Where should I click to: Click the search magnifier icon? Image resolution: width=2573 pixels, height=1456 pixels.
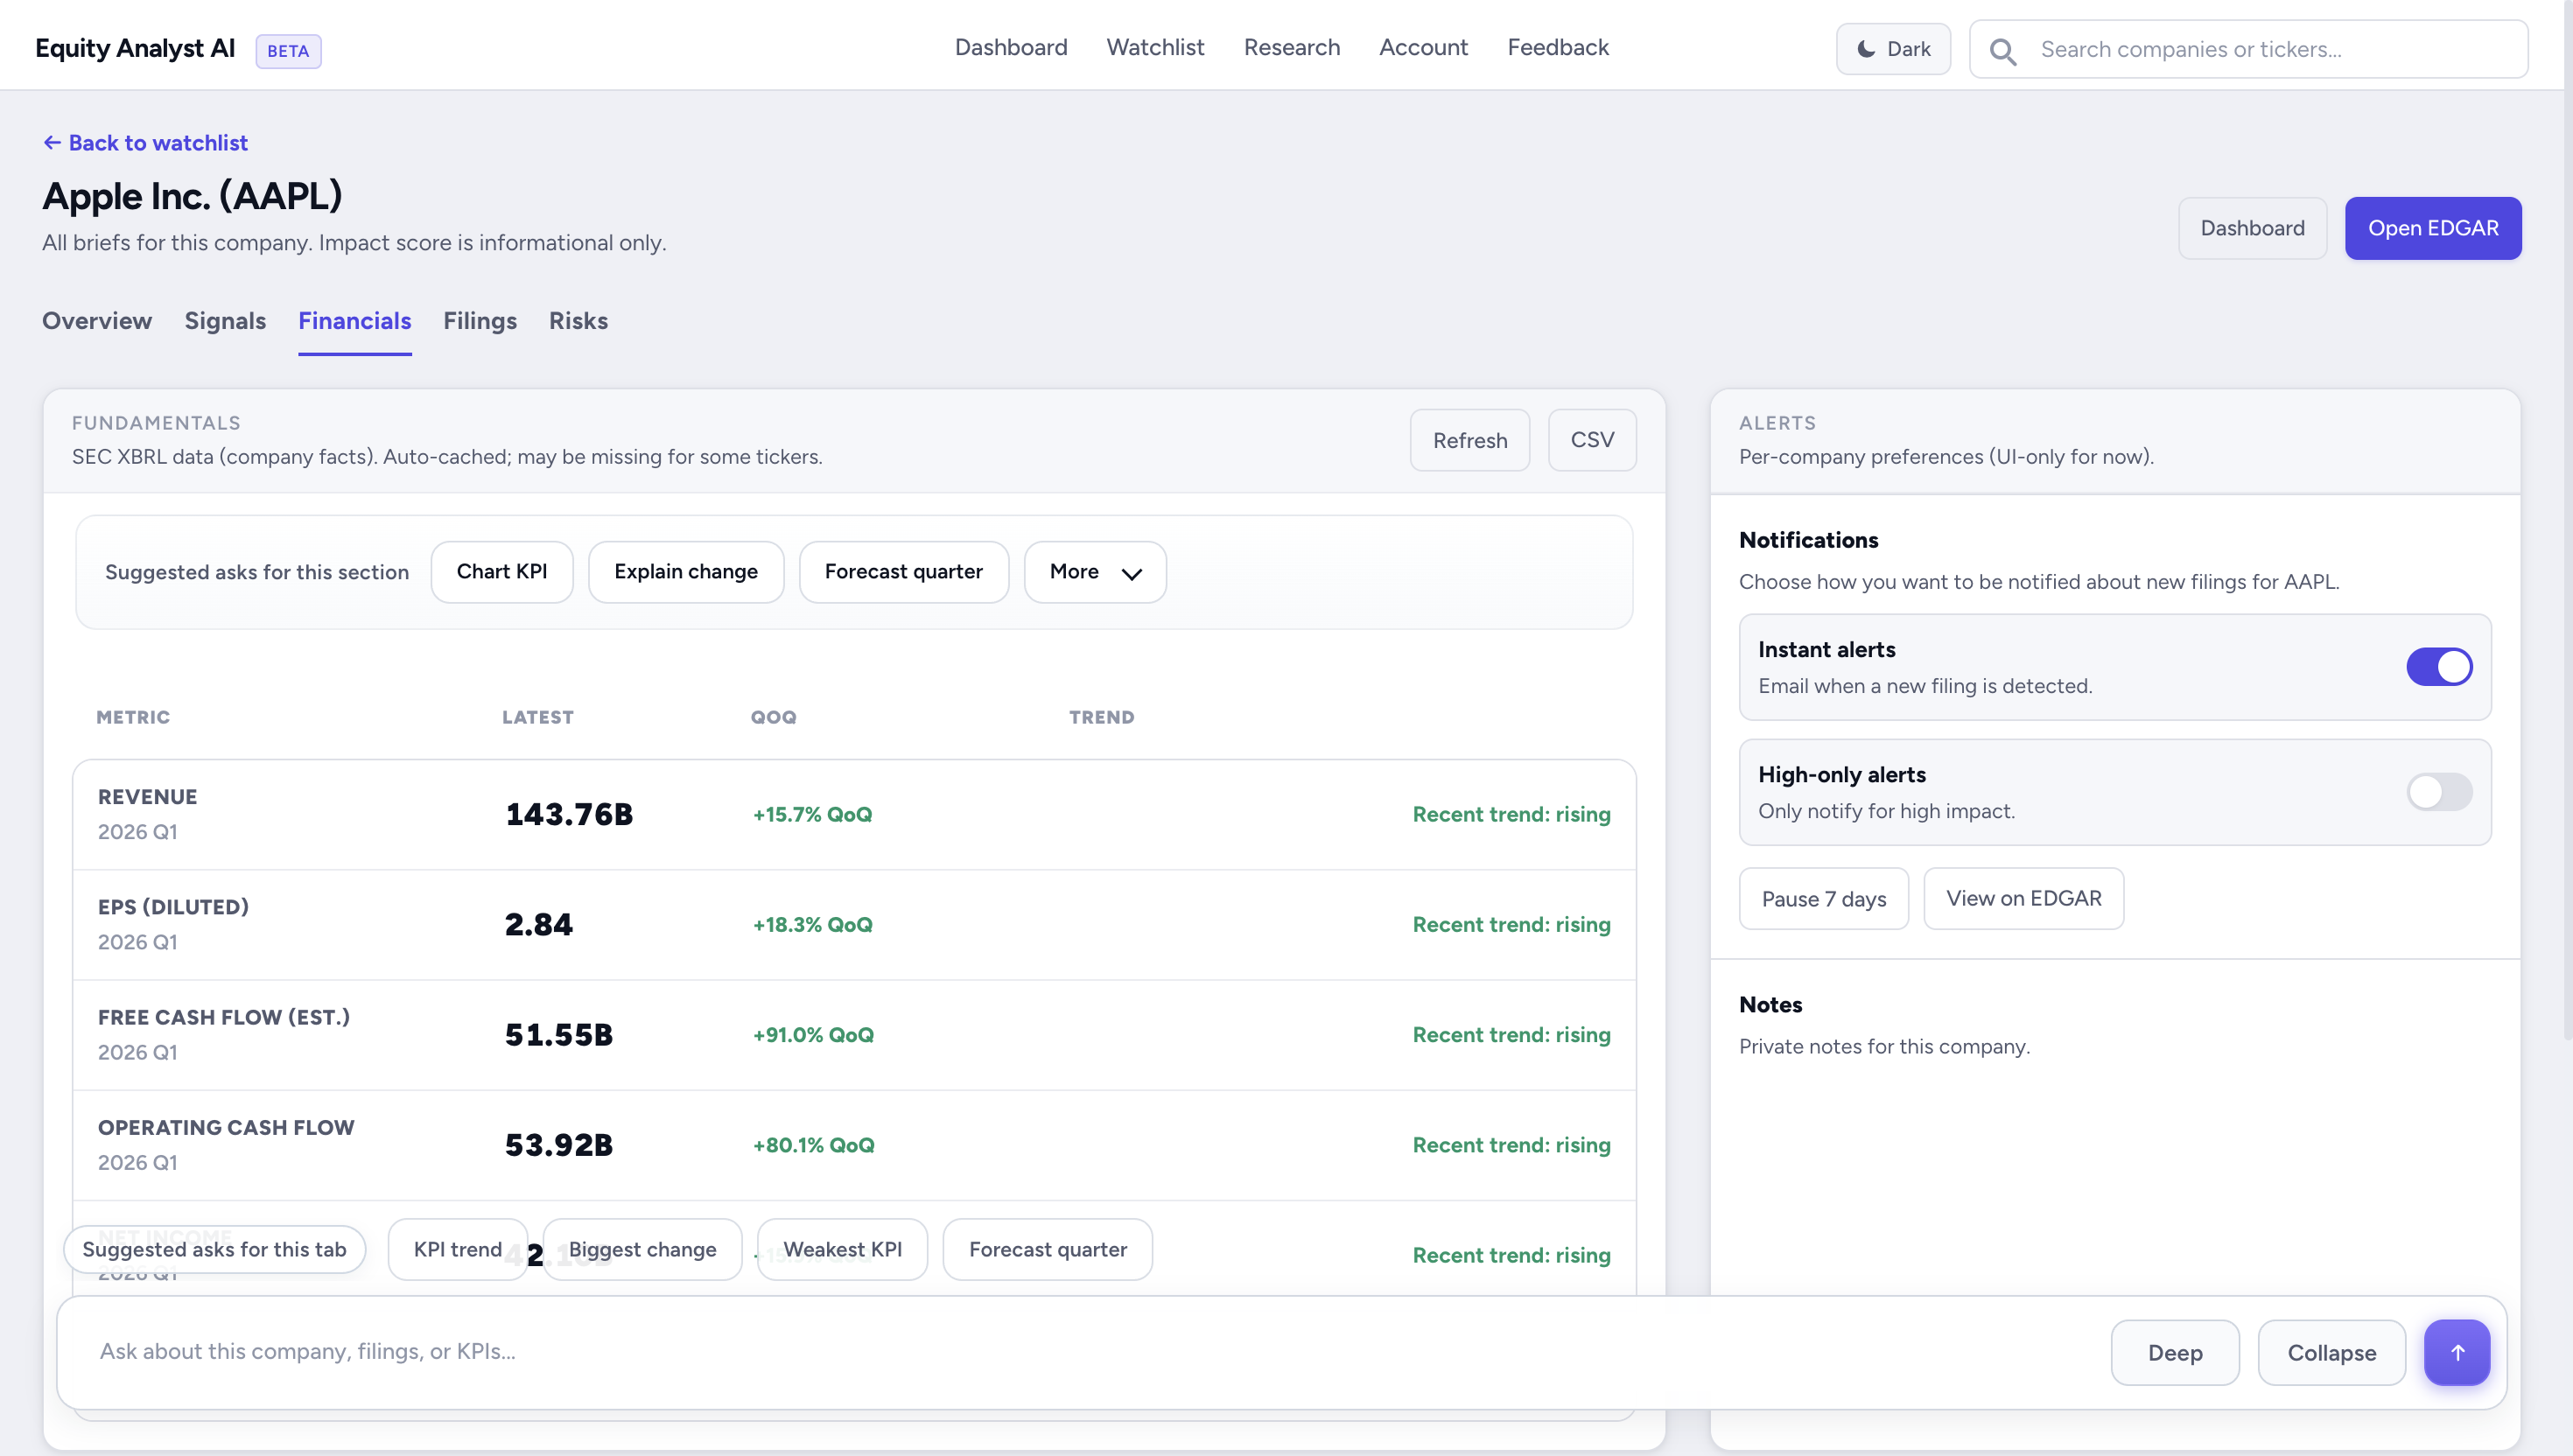pyautogui.click(x=2002, y=49)
